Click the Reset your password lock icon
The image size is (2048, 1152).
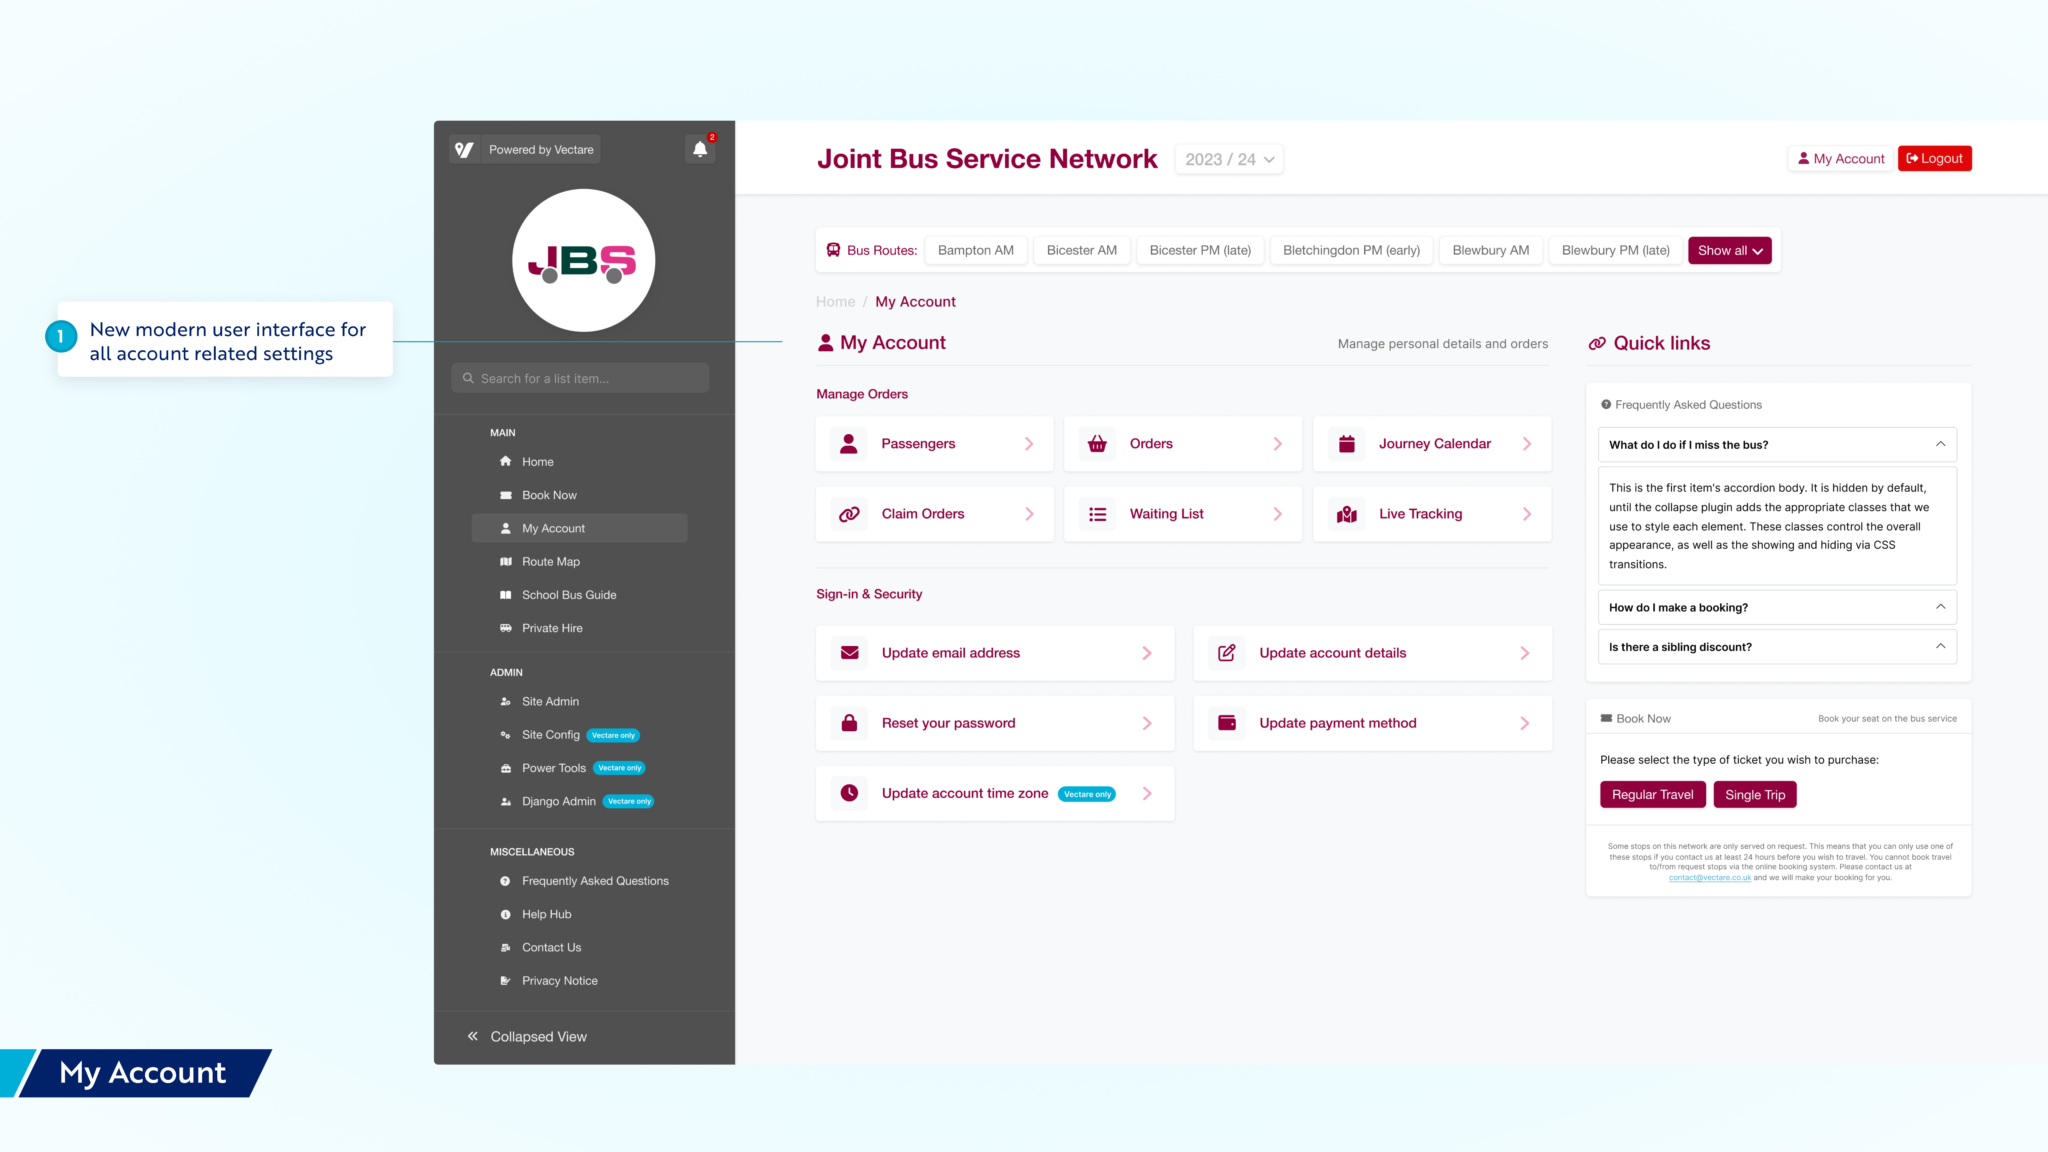click(849, 723)
